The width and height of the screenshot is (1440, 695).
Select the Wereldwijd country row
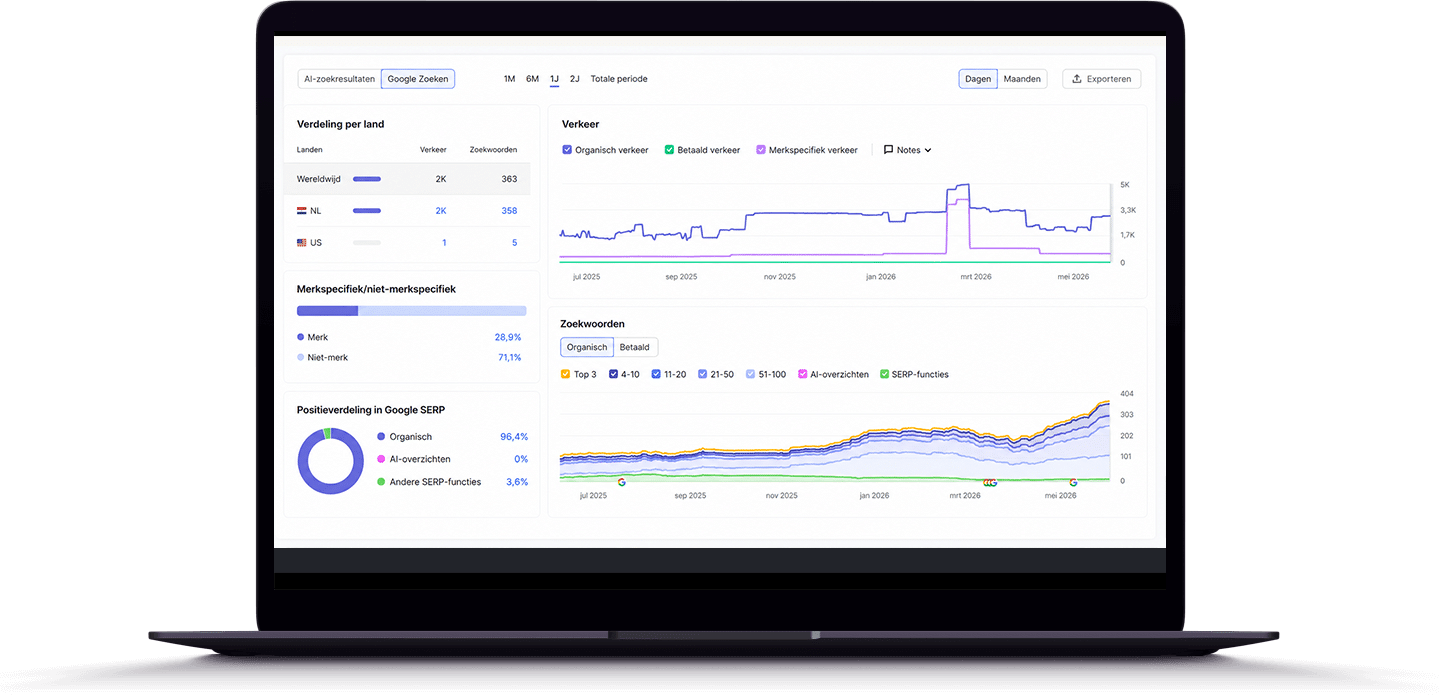407,179
